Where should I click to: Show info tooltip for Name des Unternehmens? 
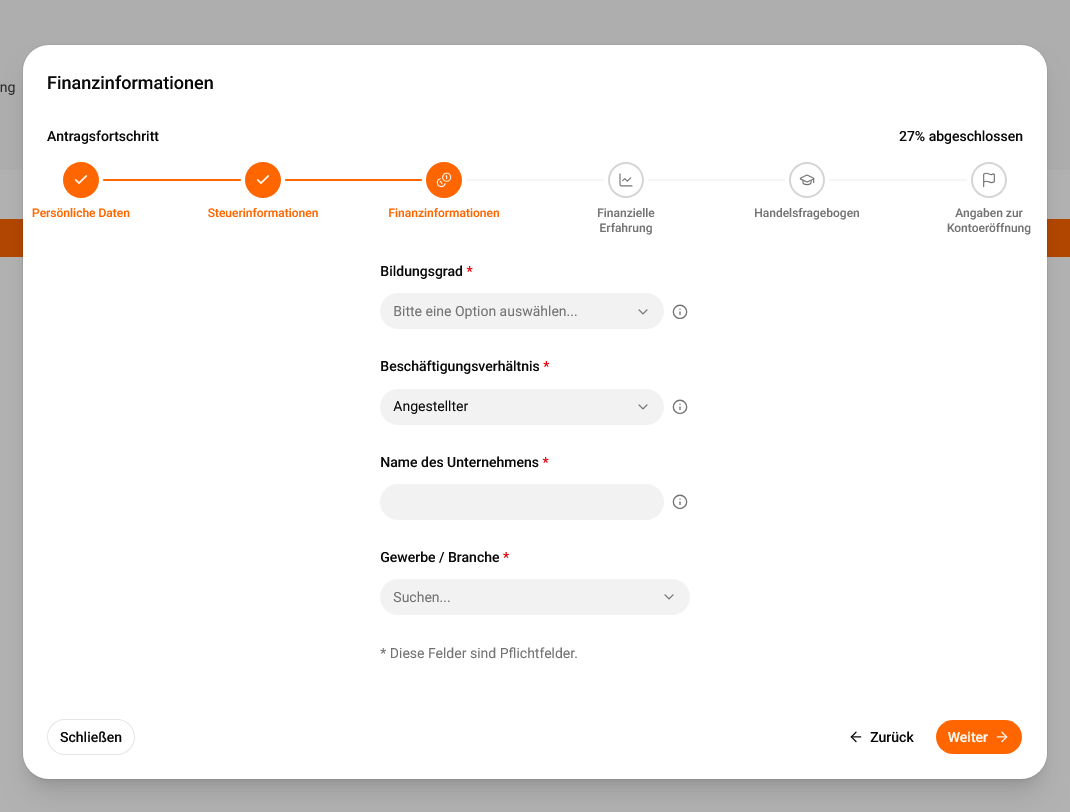coord(680,502)
